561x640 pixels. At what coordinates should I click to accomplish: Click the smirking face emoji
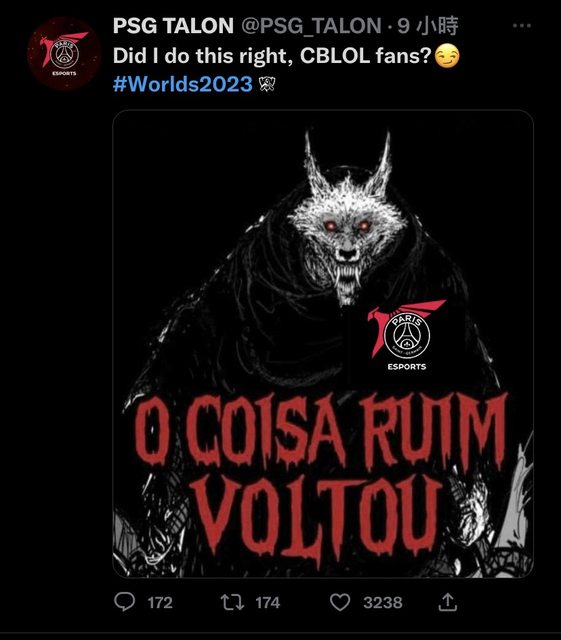pos(447,56)
